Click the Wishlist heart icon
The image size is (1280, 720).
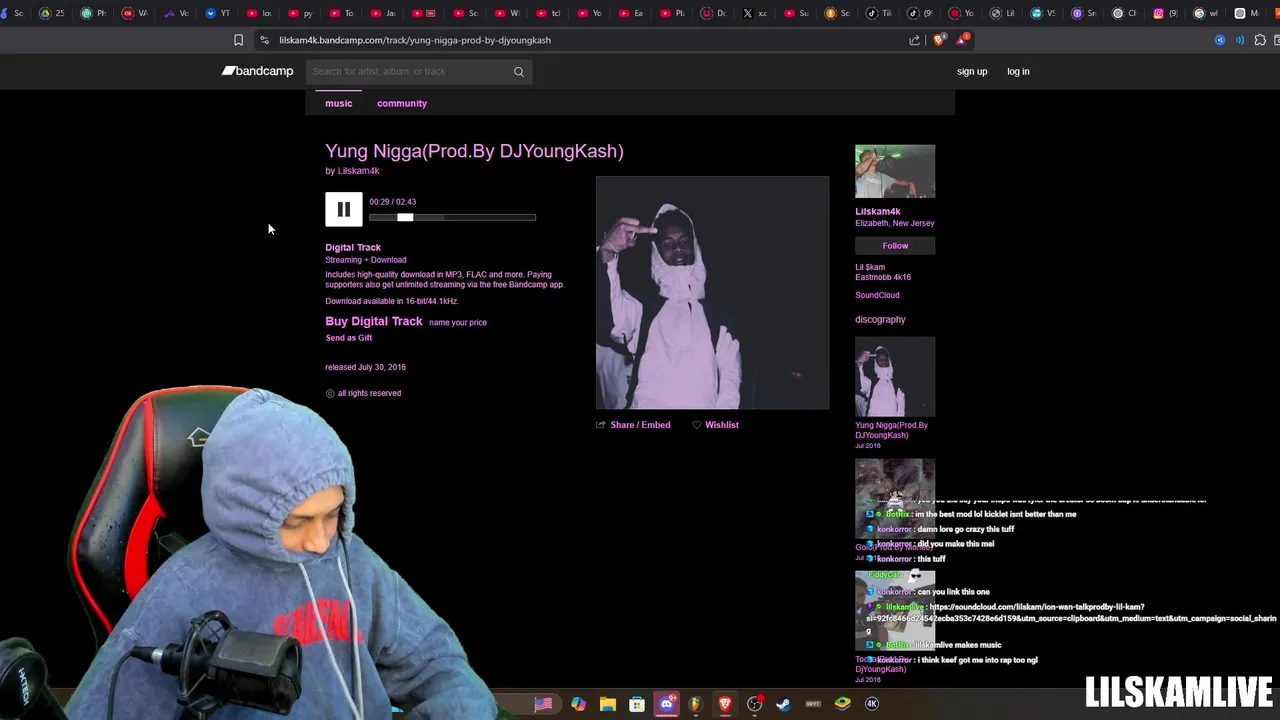pyautogui.click(x=697, y=425)
